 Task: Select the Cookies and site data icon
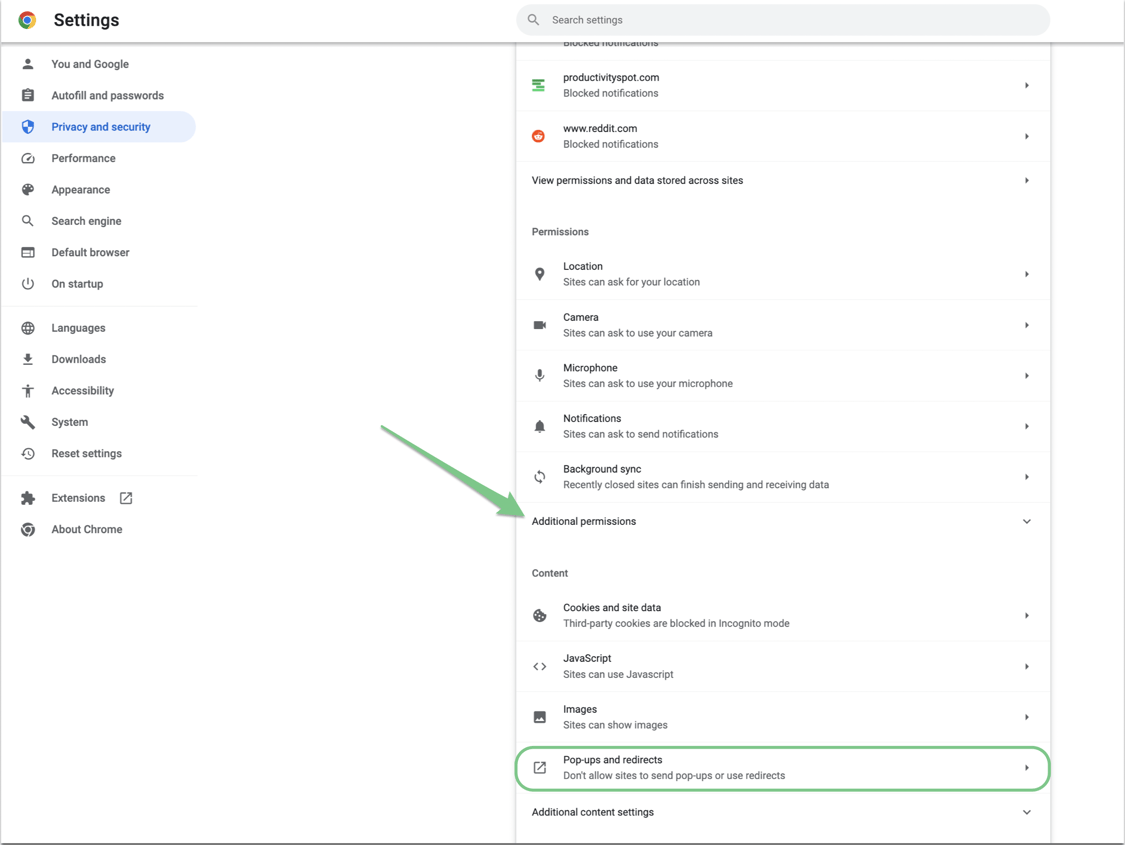click(x=540, y=615)
